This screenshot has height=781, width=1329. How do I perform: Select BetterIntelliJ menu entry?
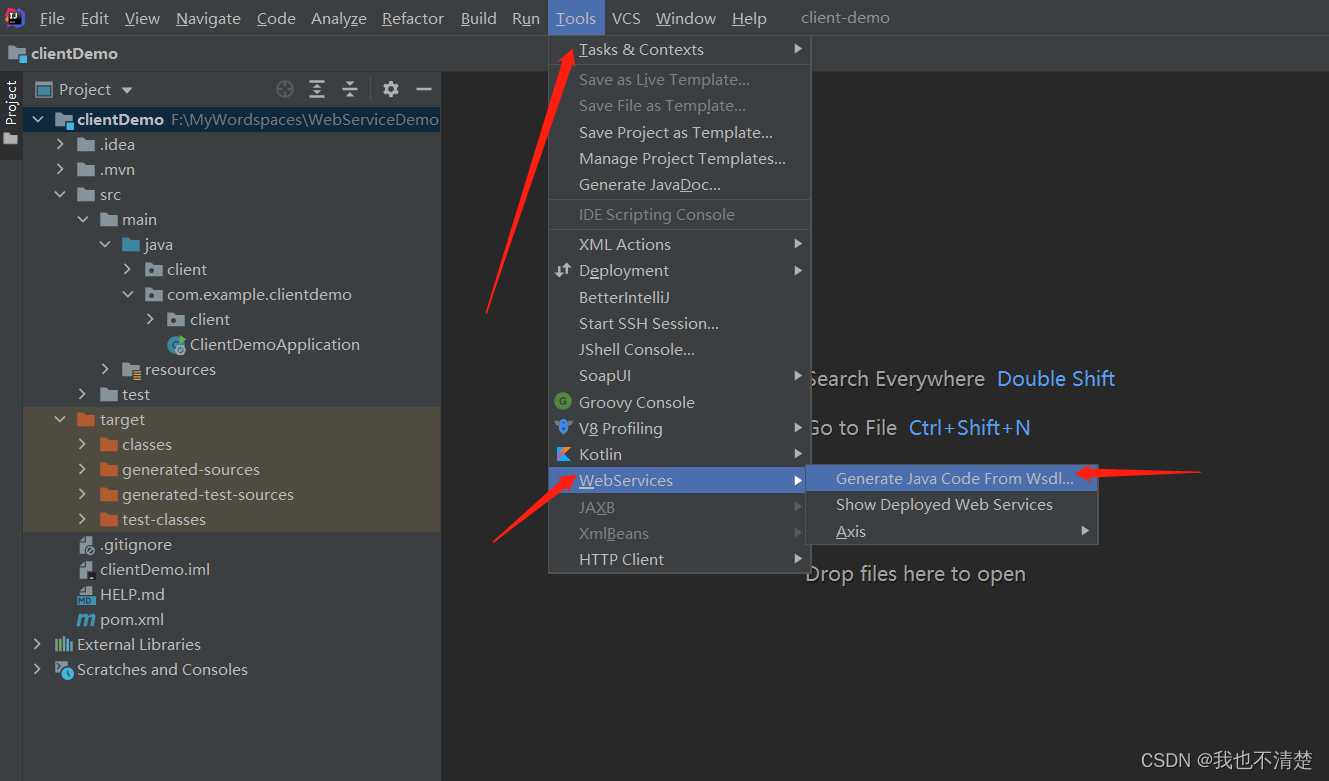click(679, 298)
